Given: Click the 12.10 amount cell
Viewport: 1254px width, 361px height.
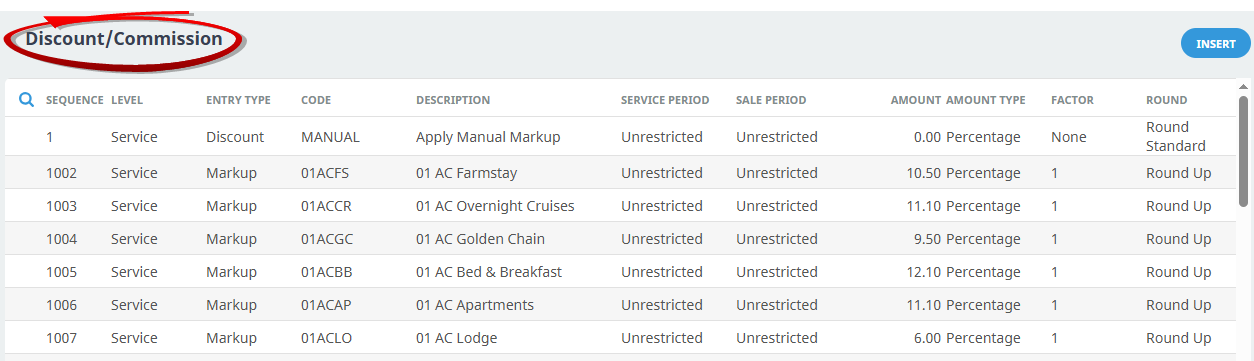Looking at the screenshot, I should 924,272.
